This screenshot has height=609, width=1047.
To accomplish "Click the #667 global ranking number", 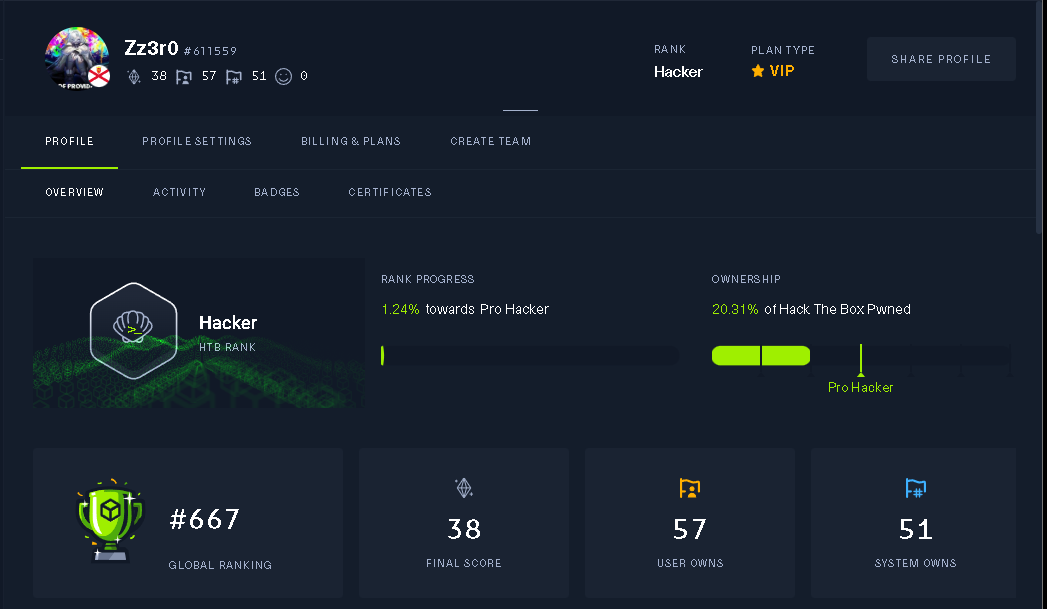I will [204, 520].
